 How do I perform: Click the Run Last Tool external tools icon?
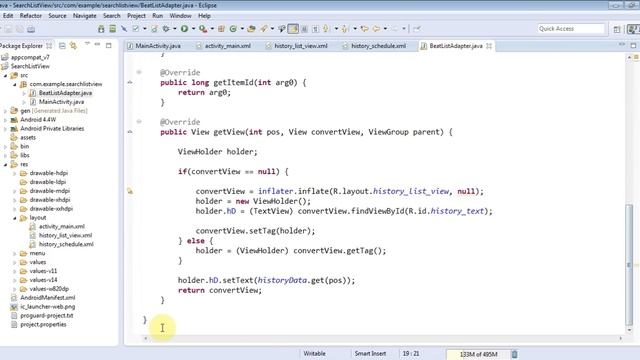click(x=203, y=29)
